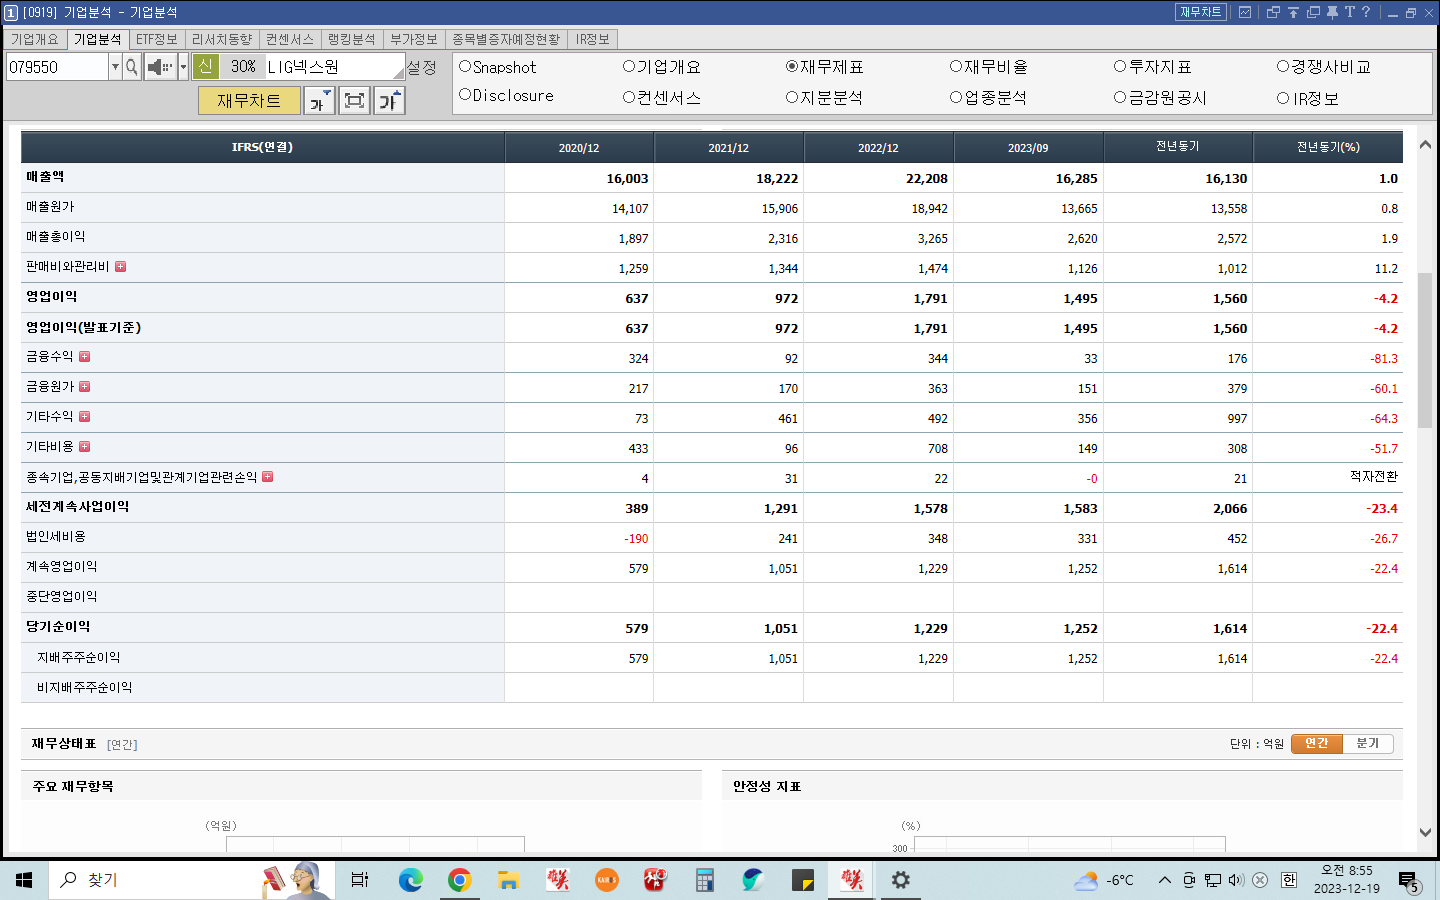The image size is (1440, 900).
Task: Switch to ETF정보 tab
Action: [x=157, y=39]
